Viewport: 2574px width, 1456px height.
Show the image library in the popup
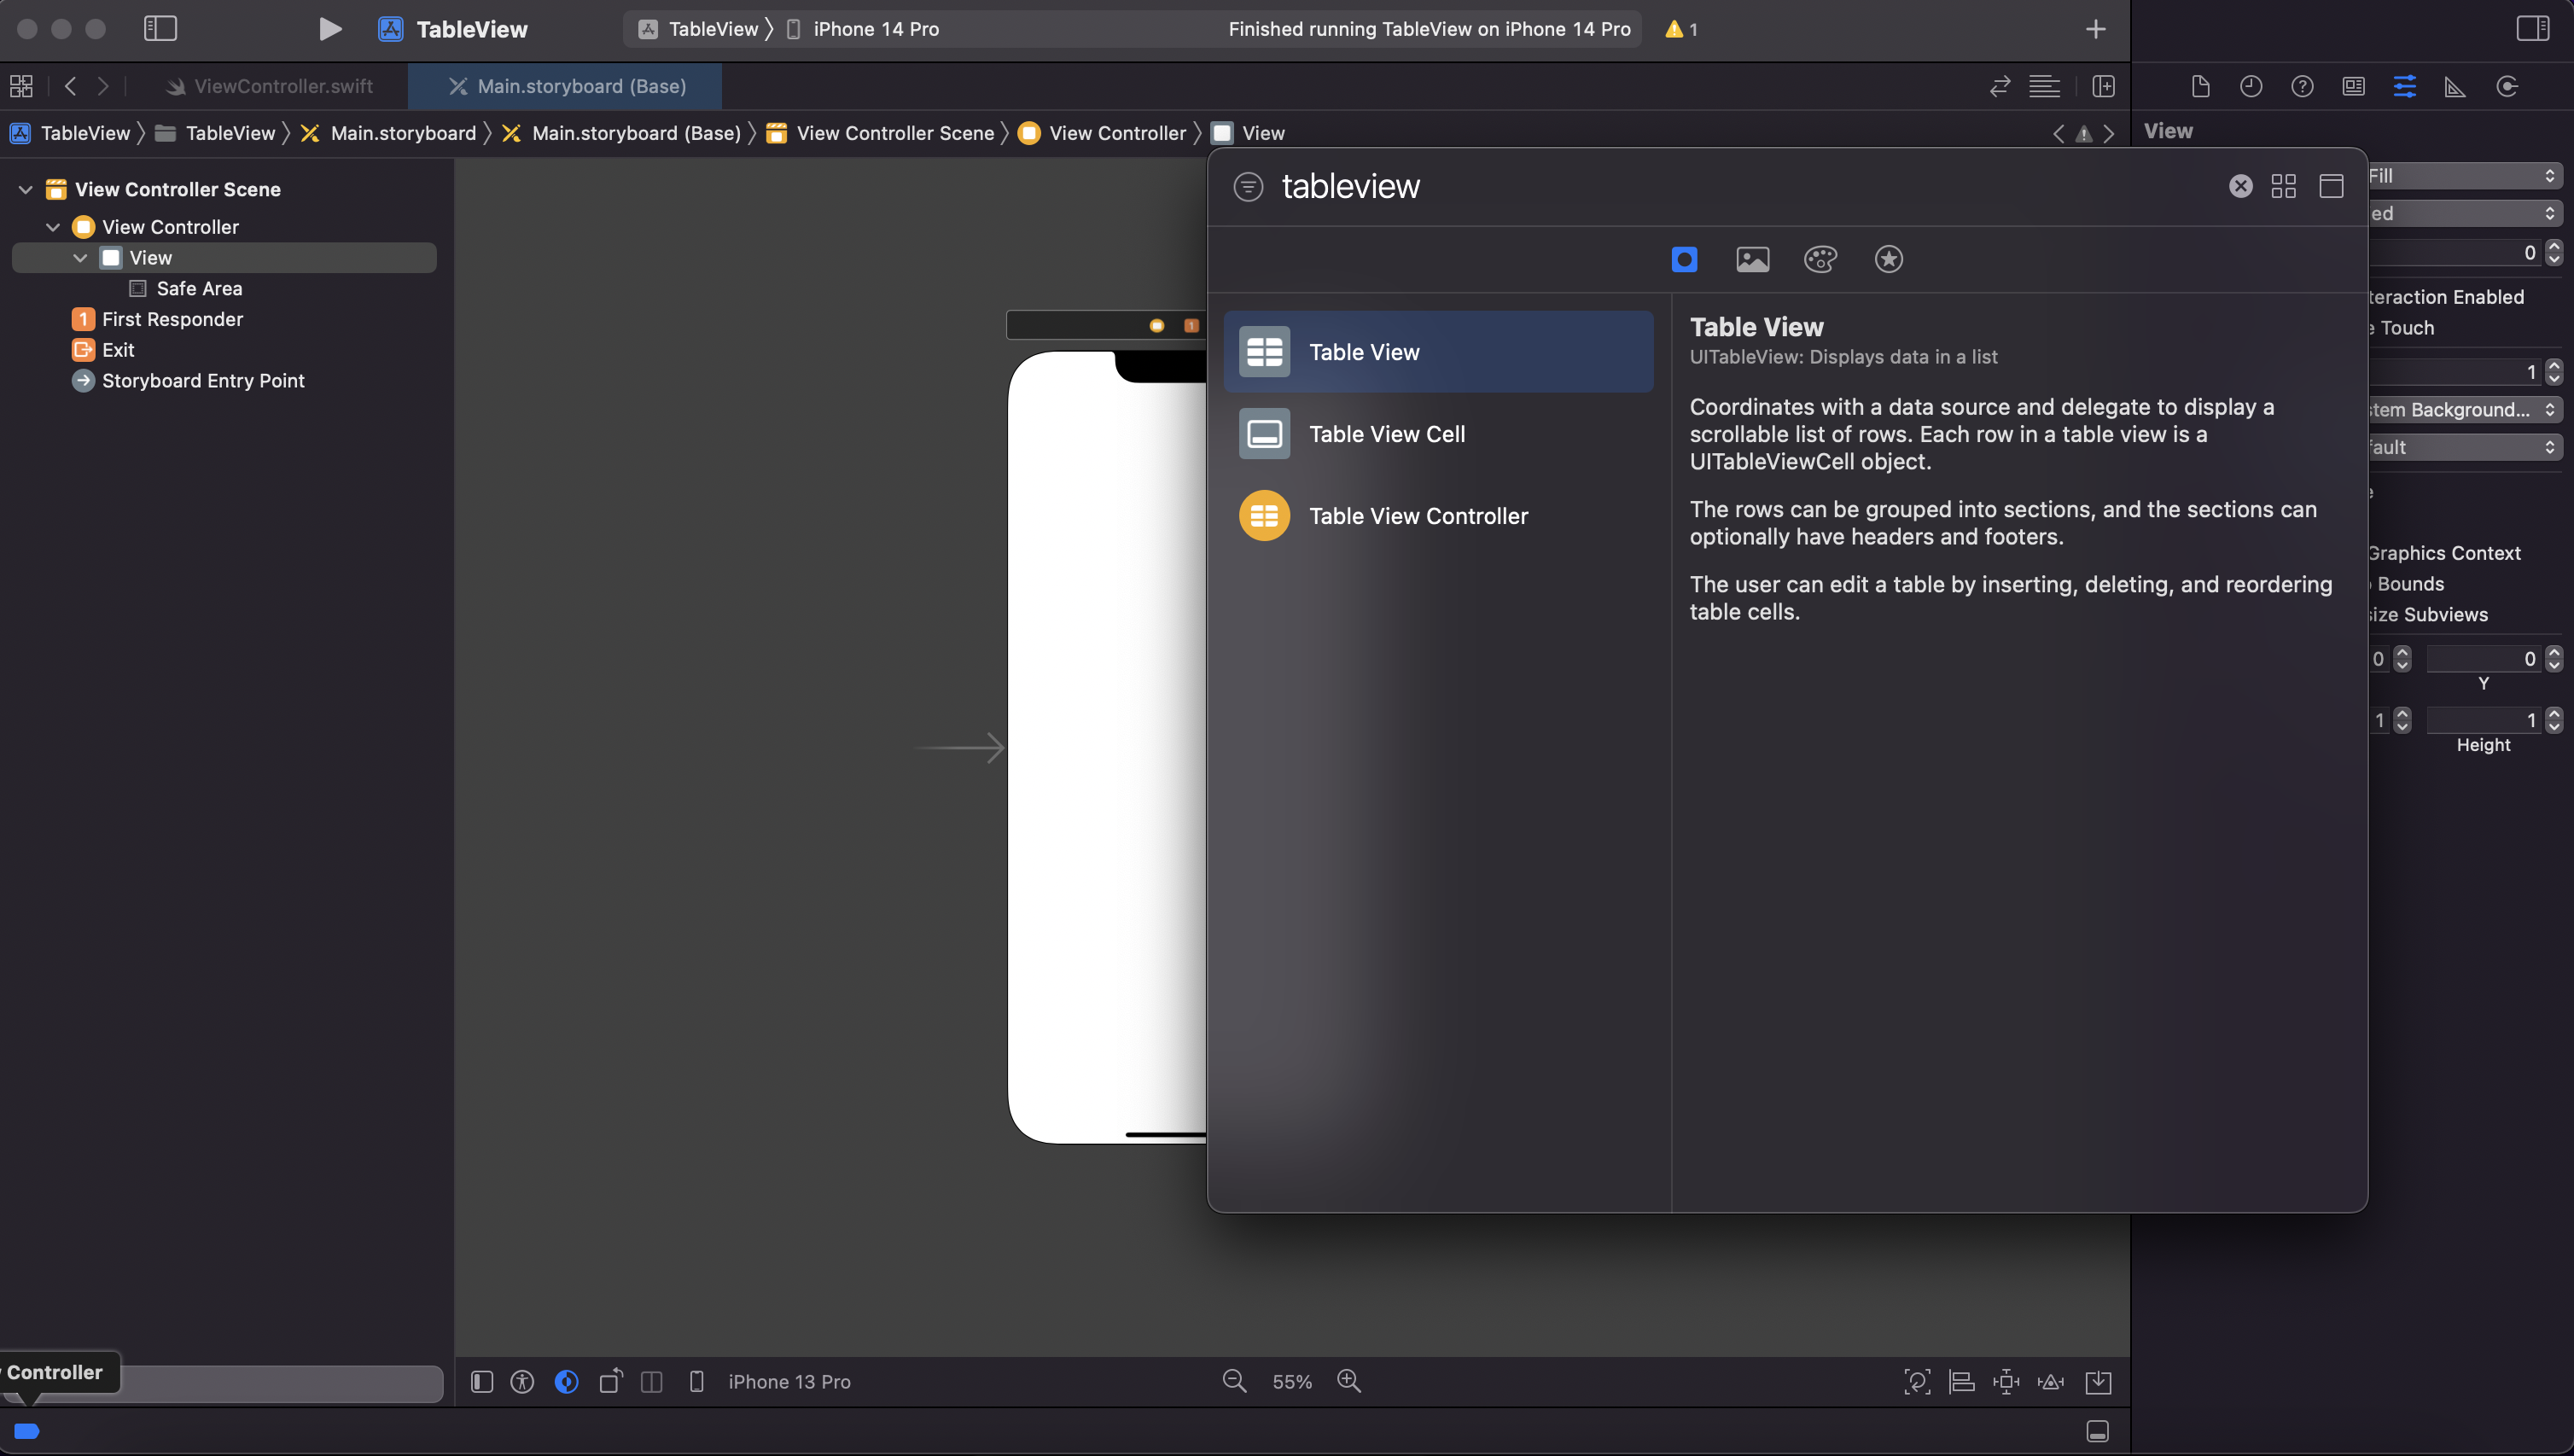point(1752,260)
